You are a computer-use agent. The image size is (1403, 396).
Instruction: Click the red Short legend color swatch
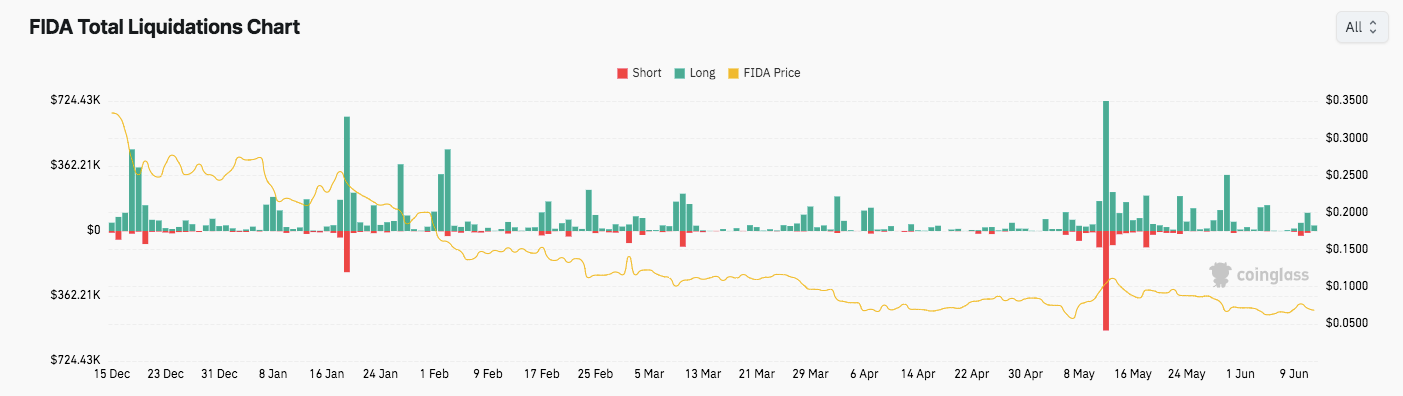click(x=622, y=73)
